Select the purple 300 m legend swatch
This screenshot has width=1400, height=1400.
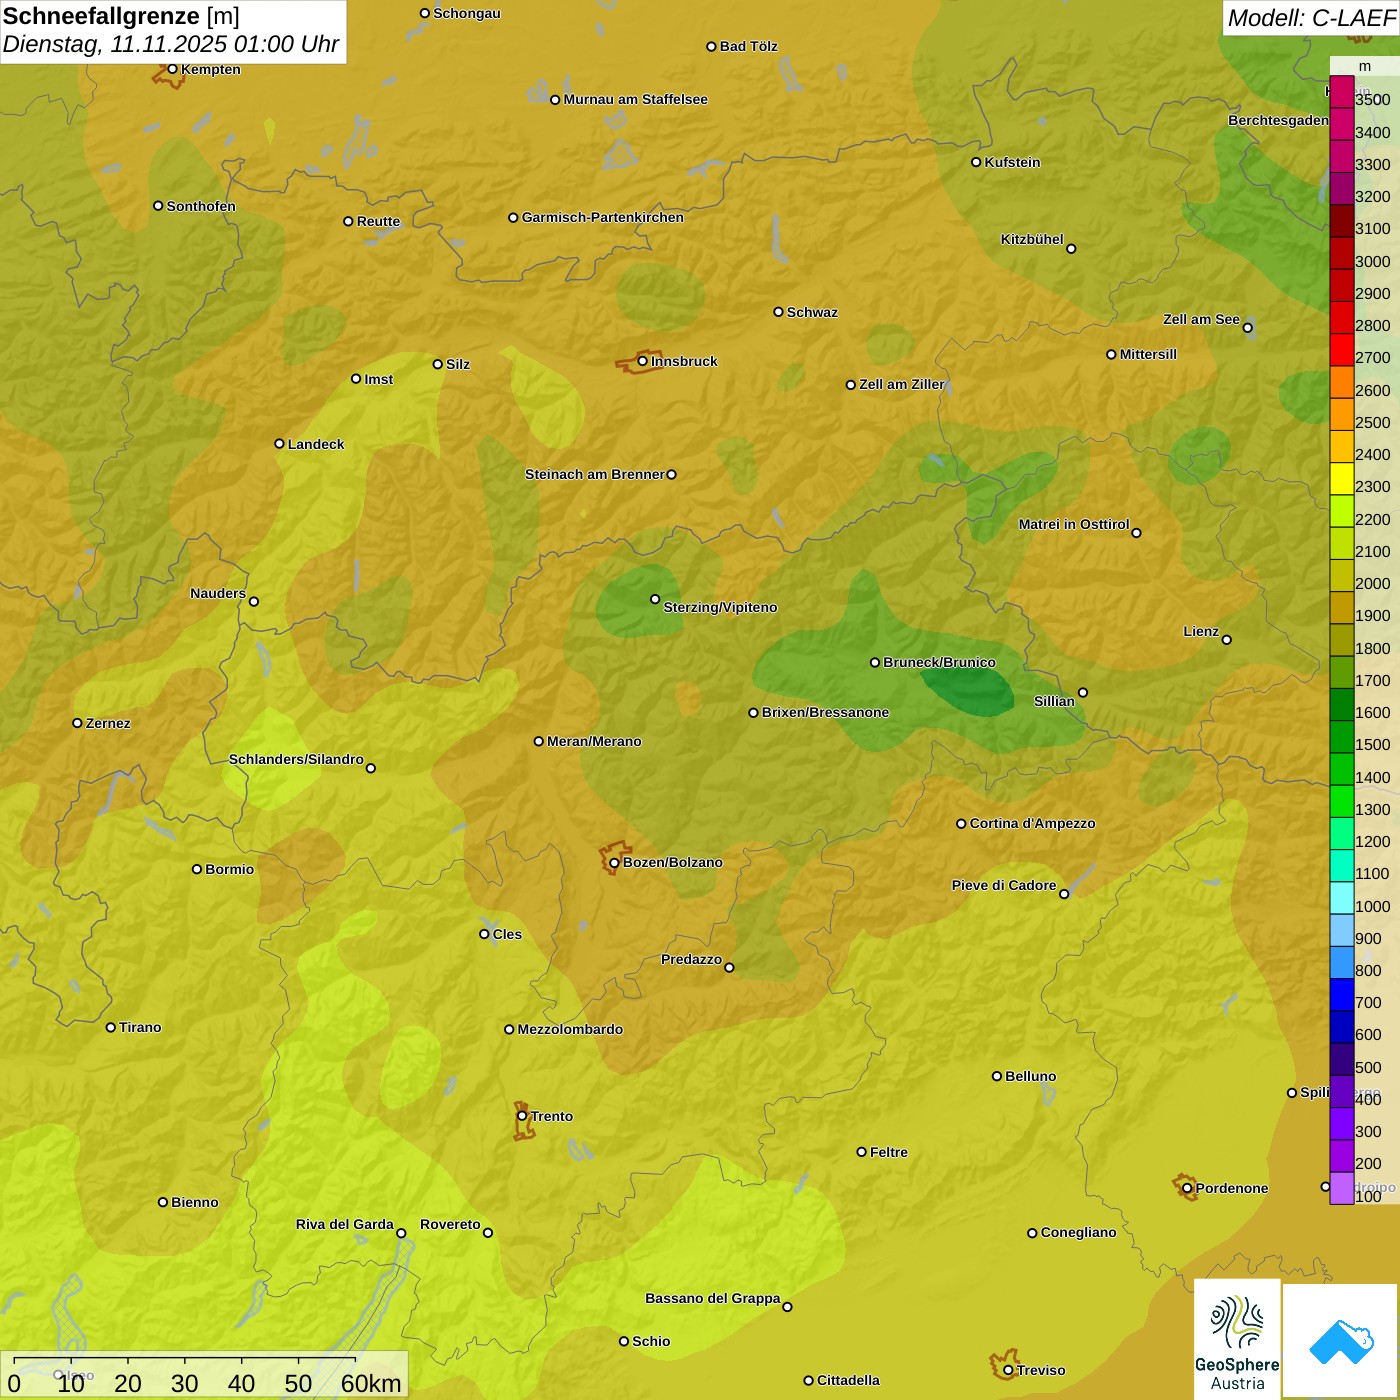click(1341, 1124)
